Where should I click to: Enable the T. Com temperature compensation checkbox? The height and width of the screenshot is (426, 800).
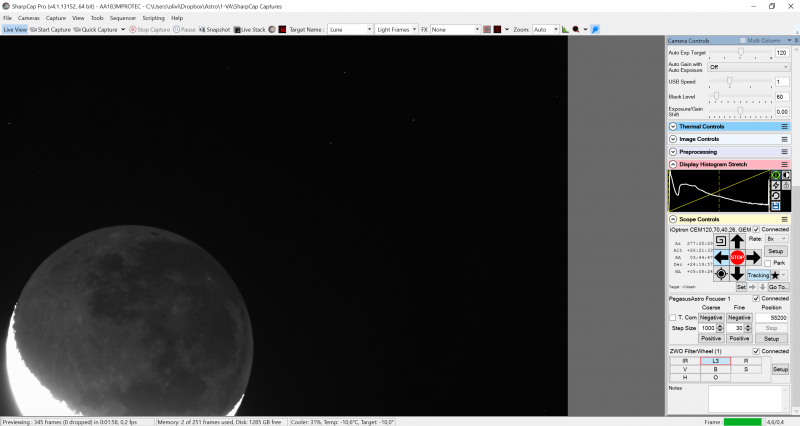[672, 317]
